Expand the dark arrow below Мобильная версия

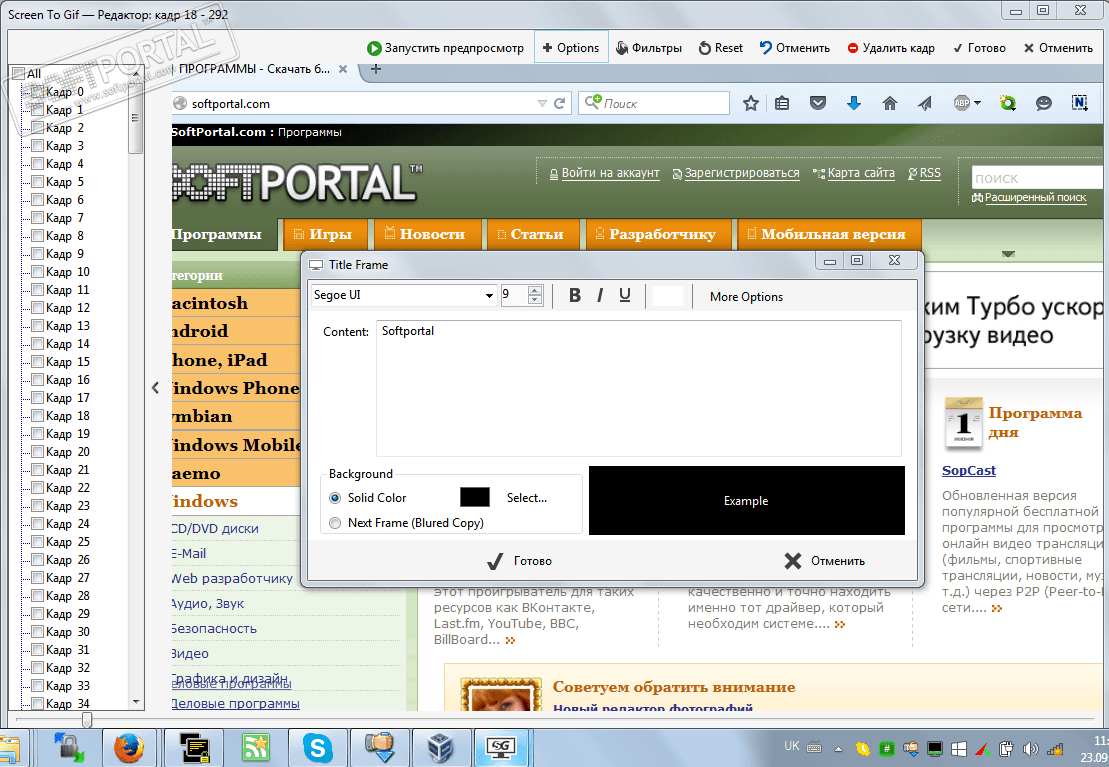[x=1009, y=253]
